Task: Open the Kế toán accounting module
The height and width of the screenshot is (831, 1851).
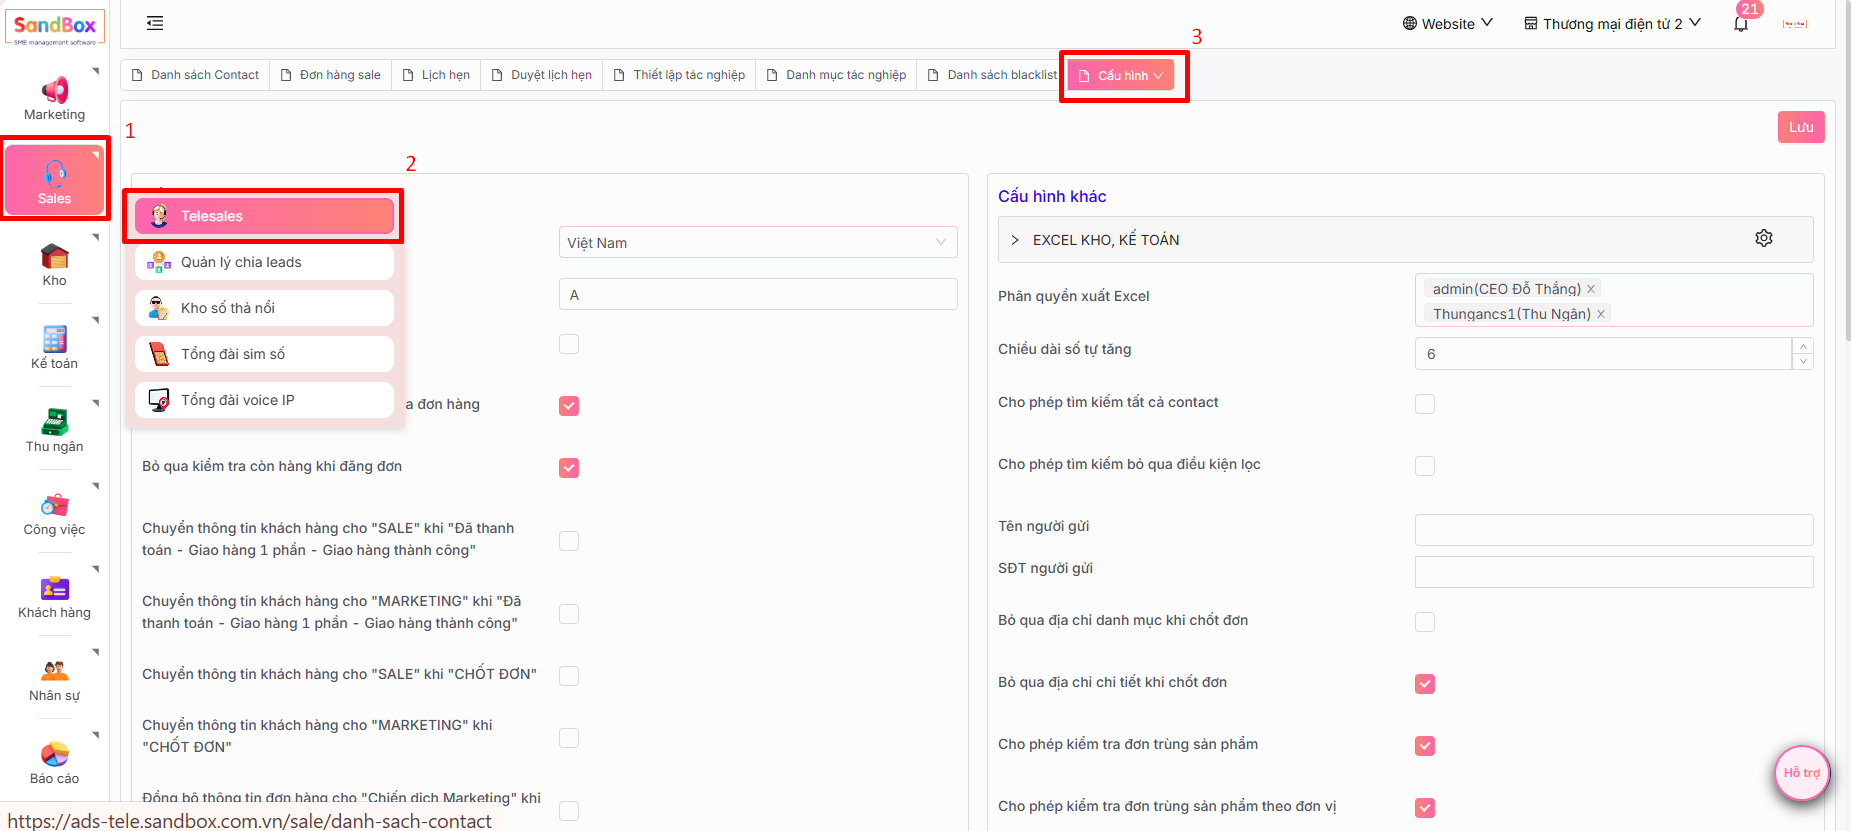Action: click(x=54, y=340)
